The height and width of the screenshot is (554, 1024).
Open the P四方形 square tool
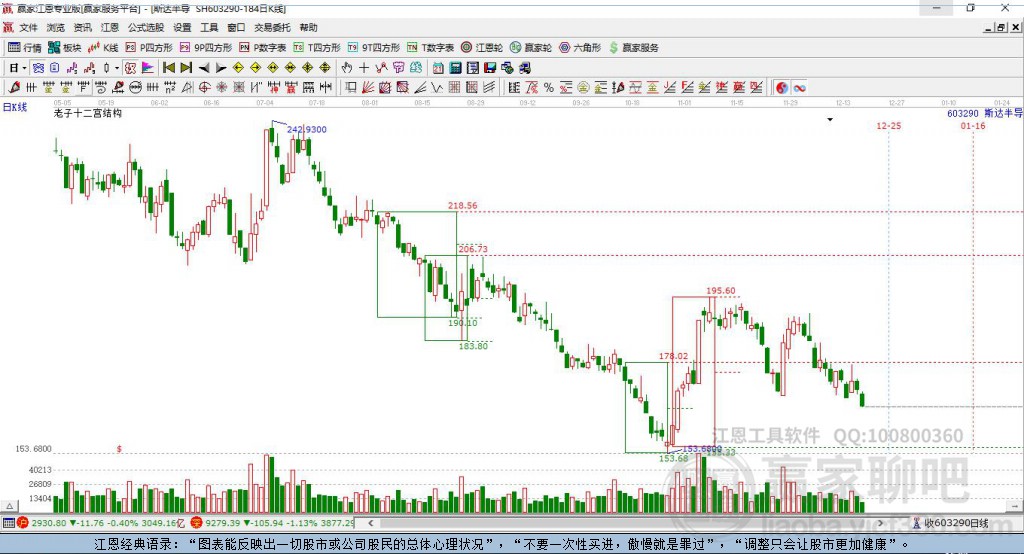149,48
